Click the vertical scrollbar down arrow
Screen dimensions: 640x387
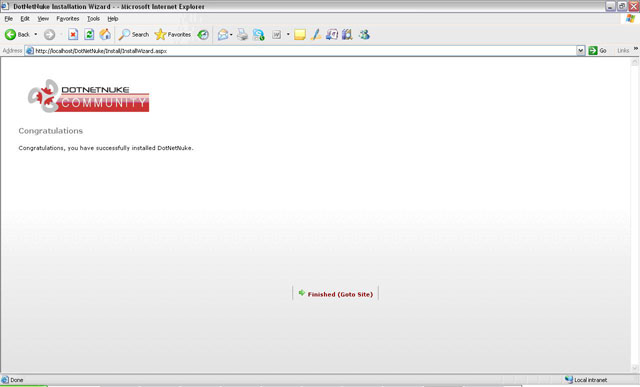click(635, 368)
